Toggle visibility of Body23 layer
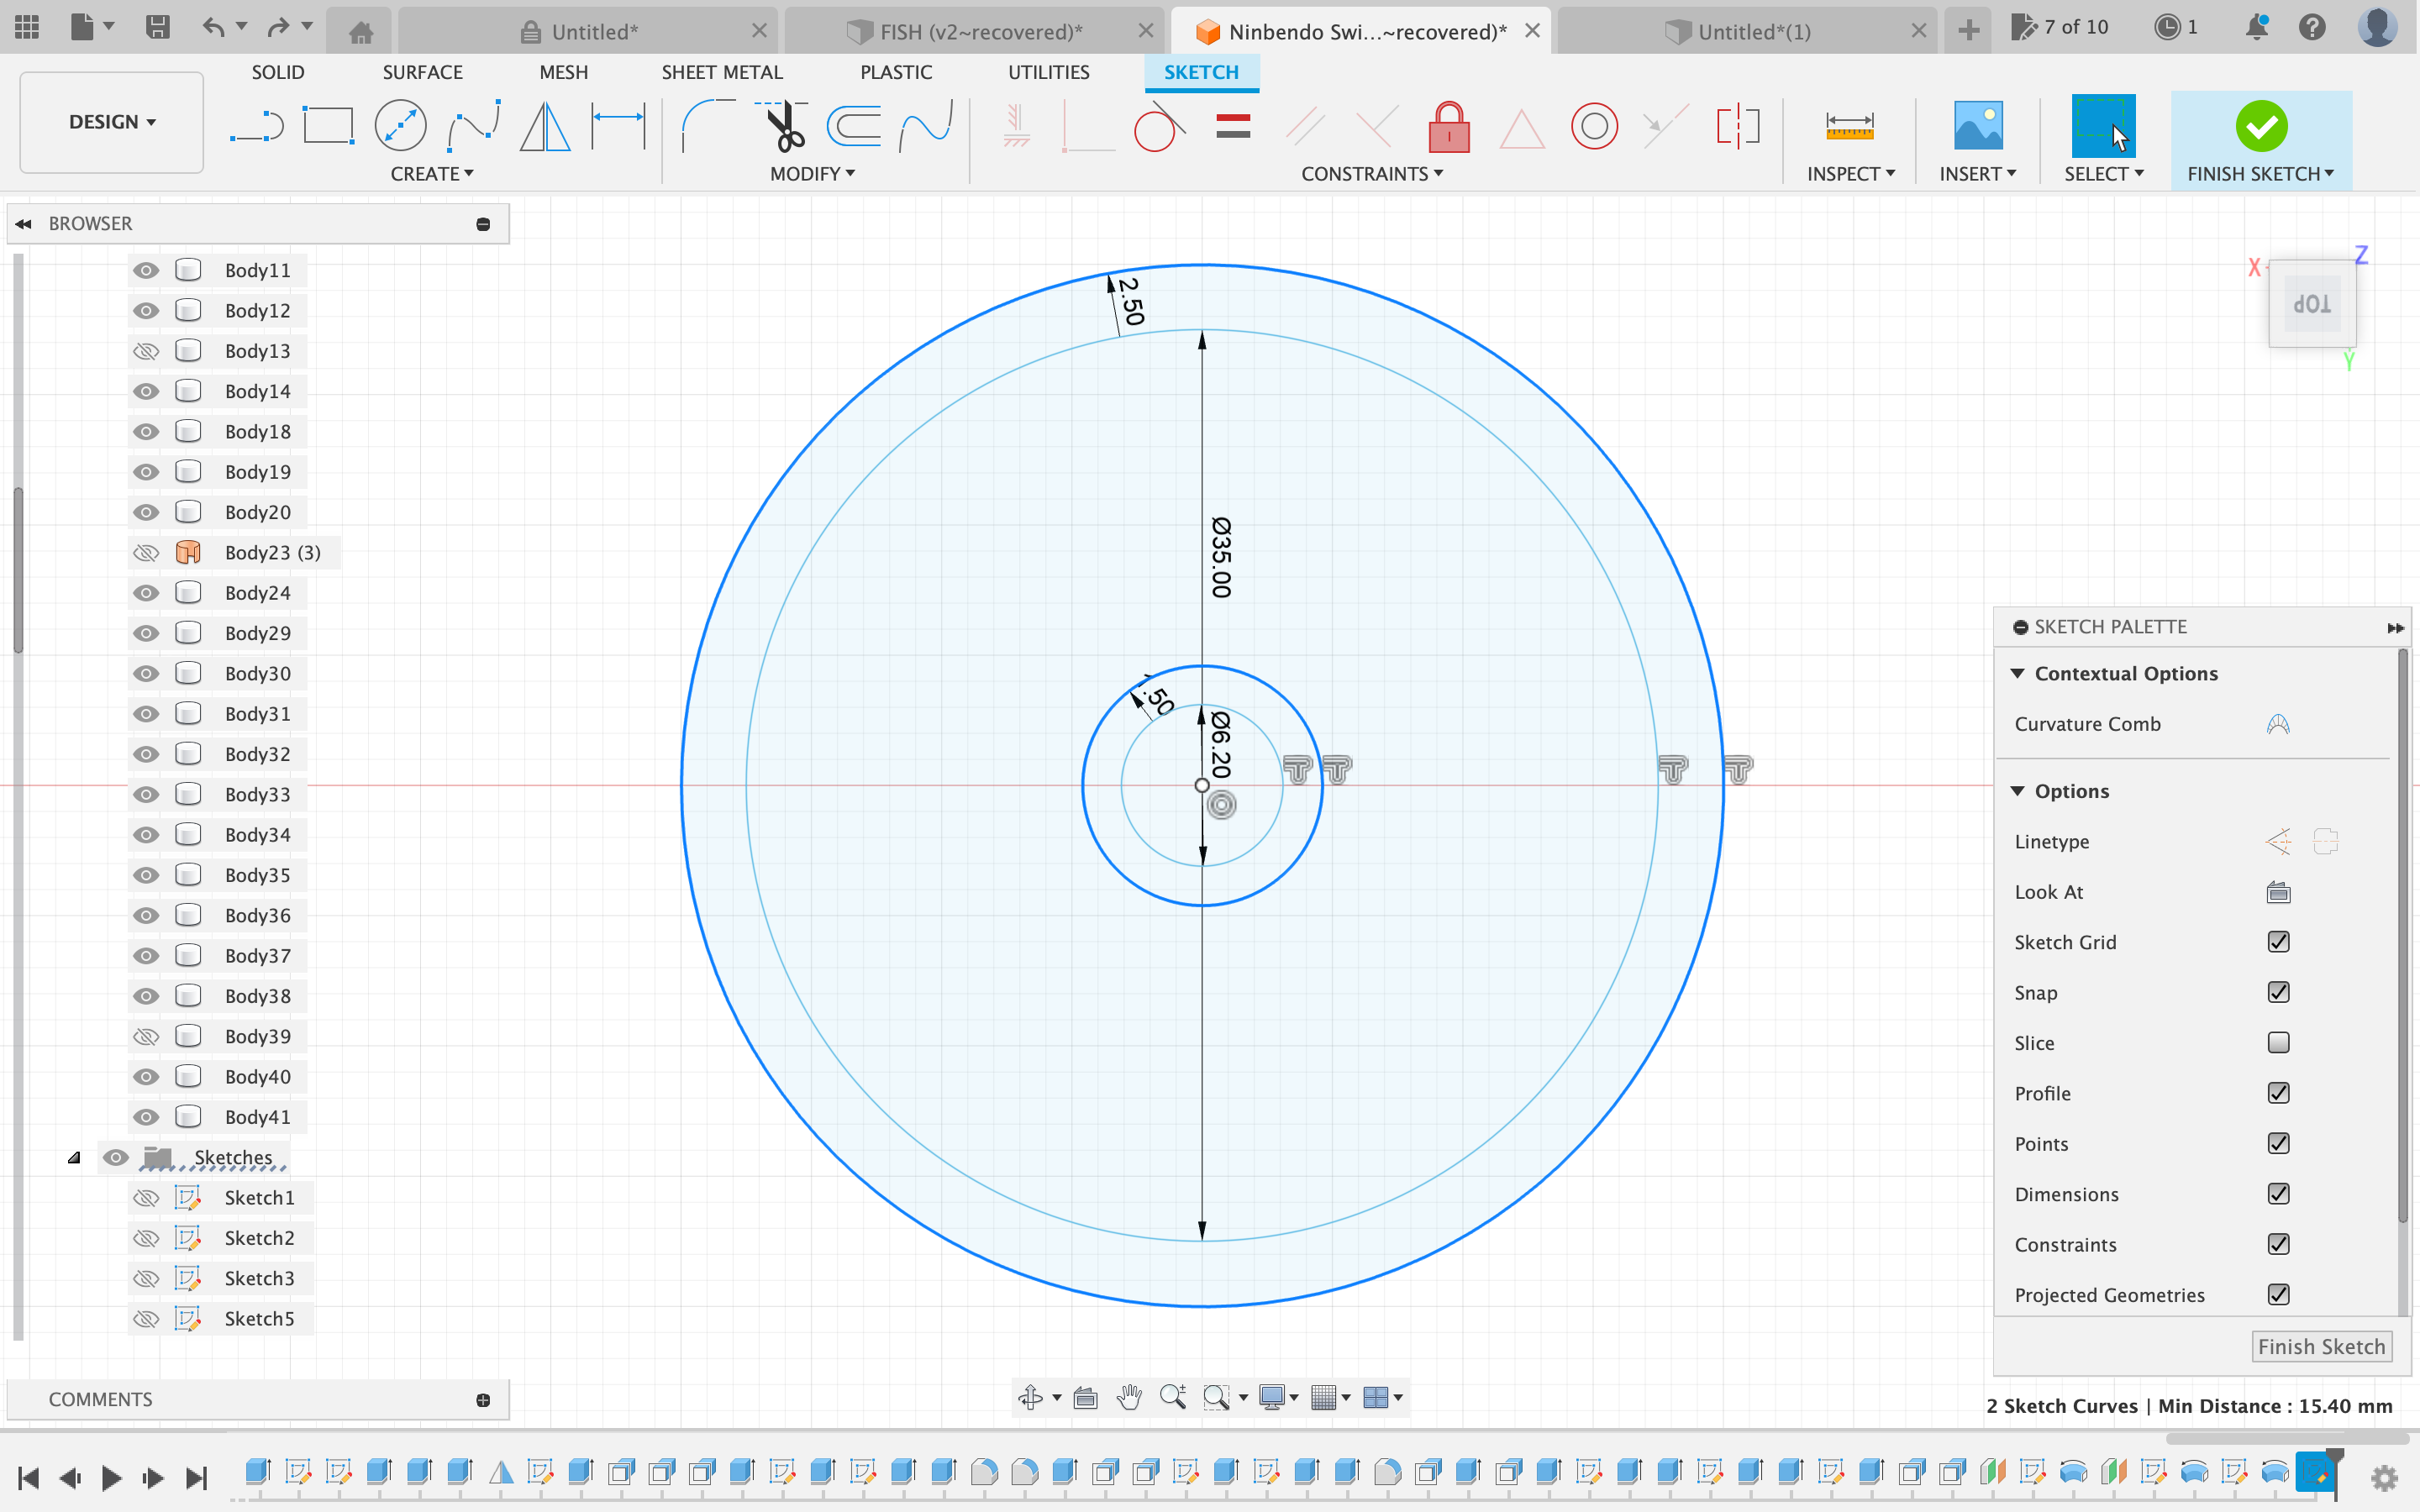 [x=145, y=552]
